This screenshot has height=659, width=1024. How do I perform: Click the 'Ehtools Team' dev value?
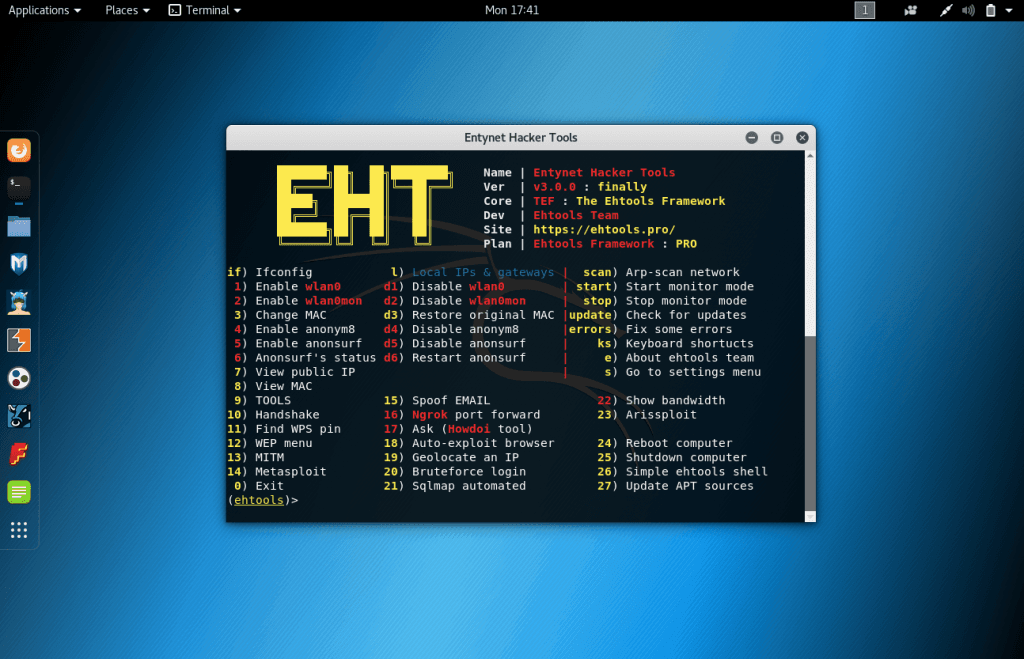click(x=575, y=215)
